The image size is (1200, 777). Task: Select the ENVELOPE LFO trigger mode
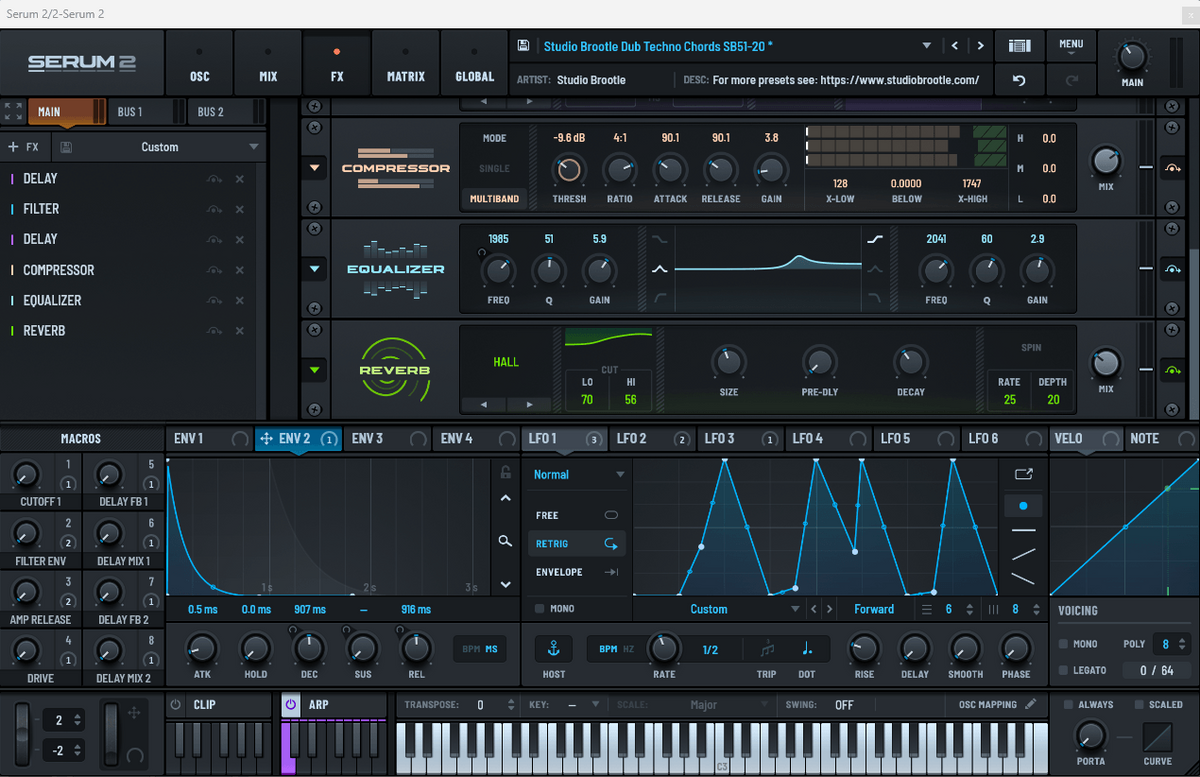coord(577,572)
